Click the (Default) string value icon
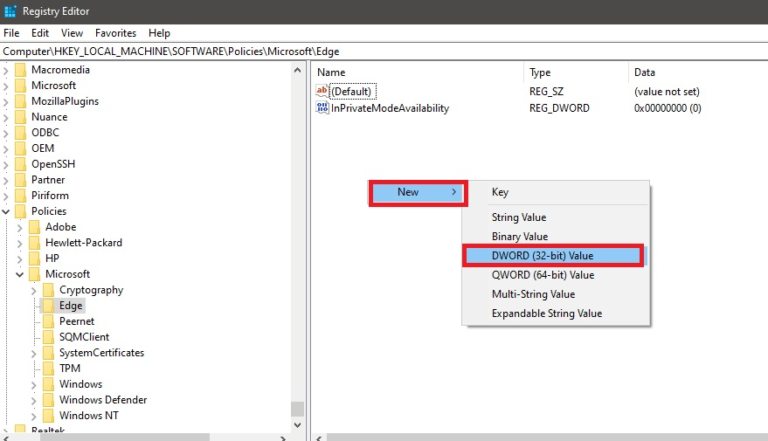This screenshot has height=441, width=768. click(x=322, y=91)
